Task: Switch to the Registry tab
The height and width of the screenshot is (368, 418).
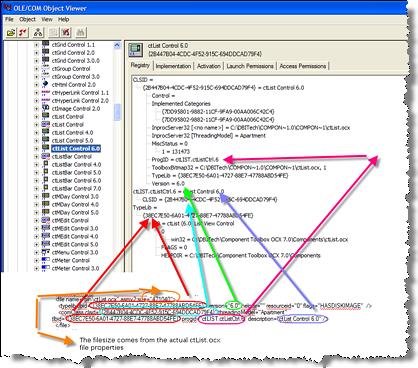Action: [x=140, y=65]
